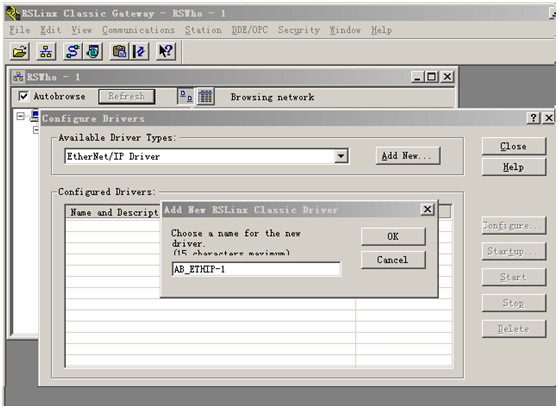The image size is (558, 408).
Task: Open the DDE/OPC menu
Action: pos(249,30)
